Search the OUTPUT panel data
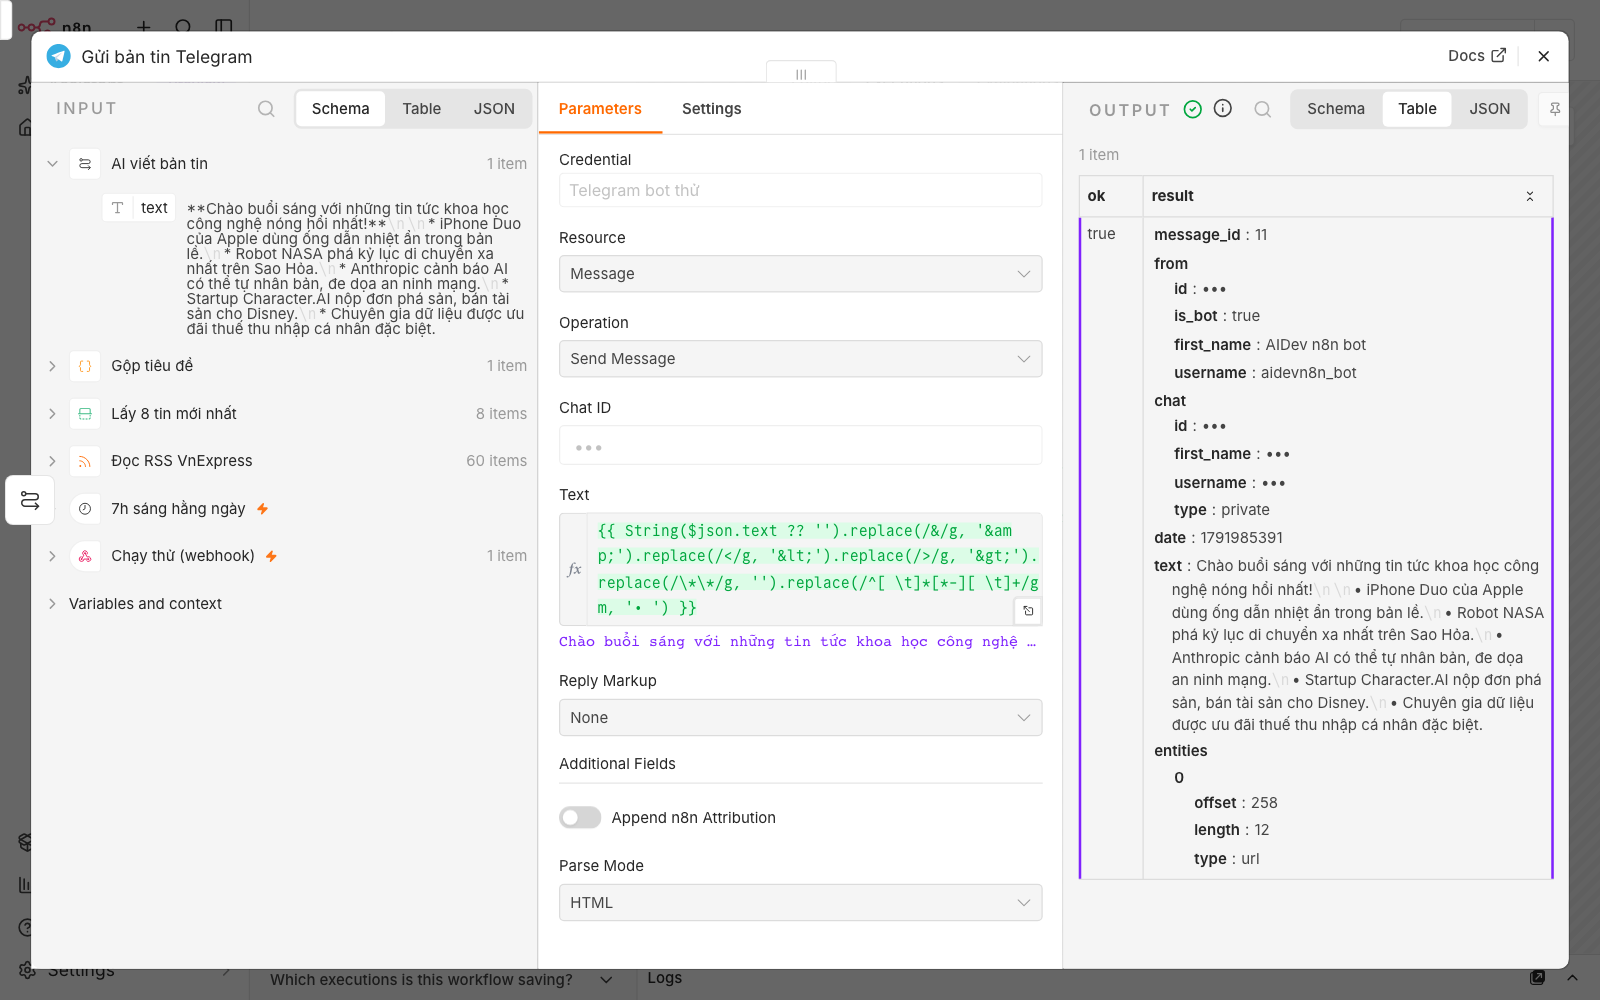Image resolution: width=1600 pixels, height=1000 pixels. pos(1263,109)
